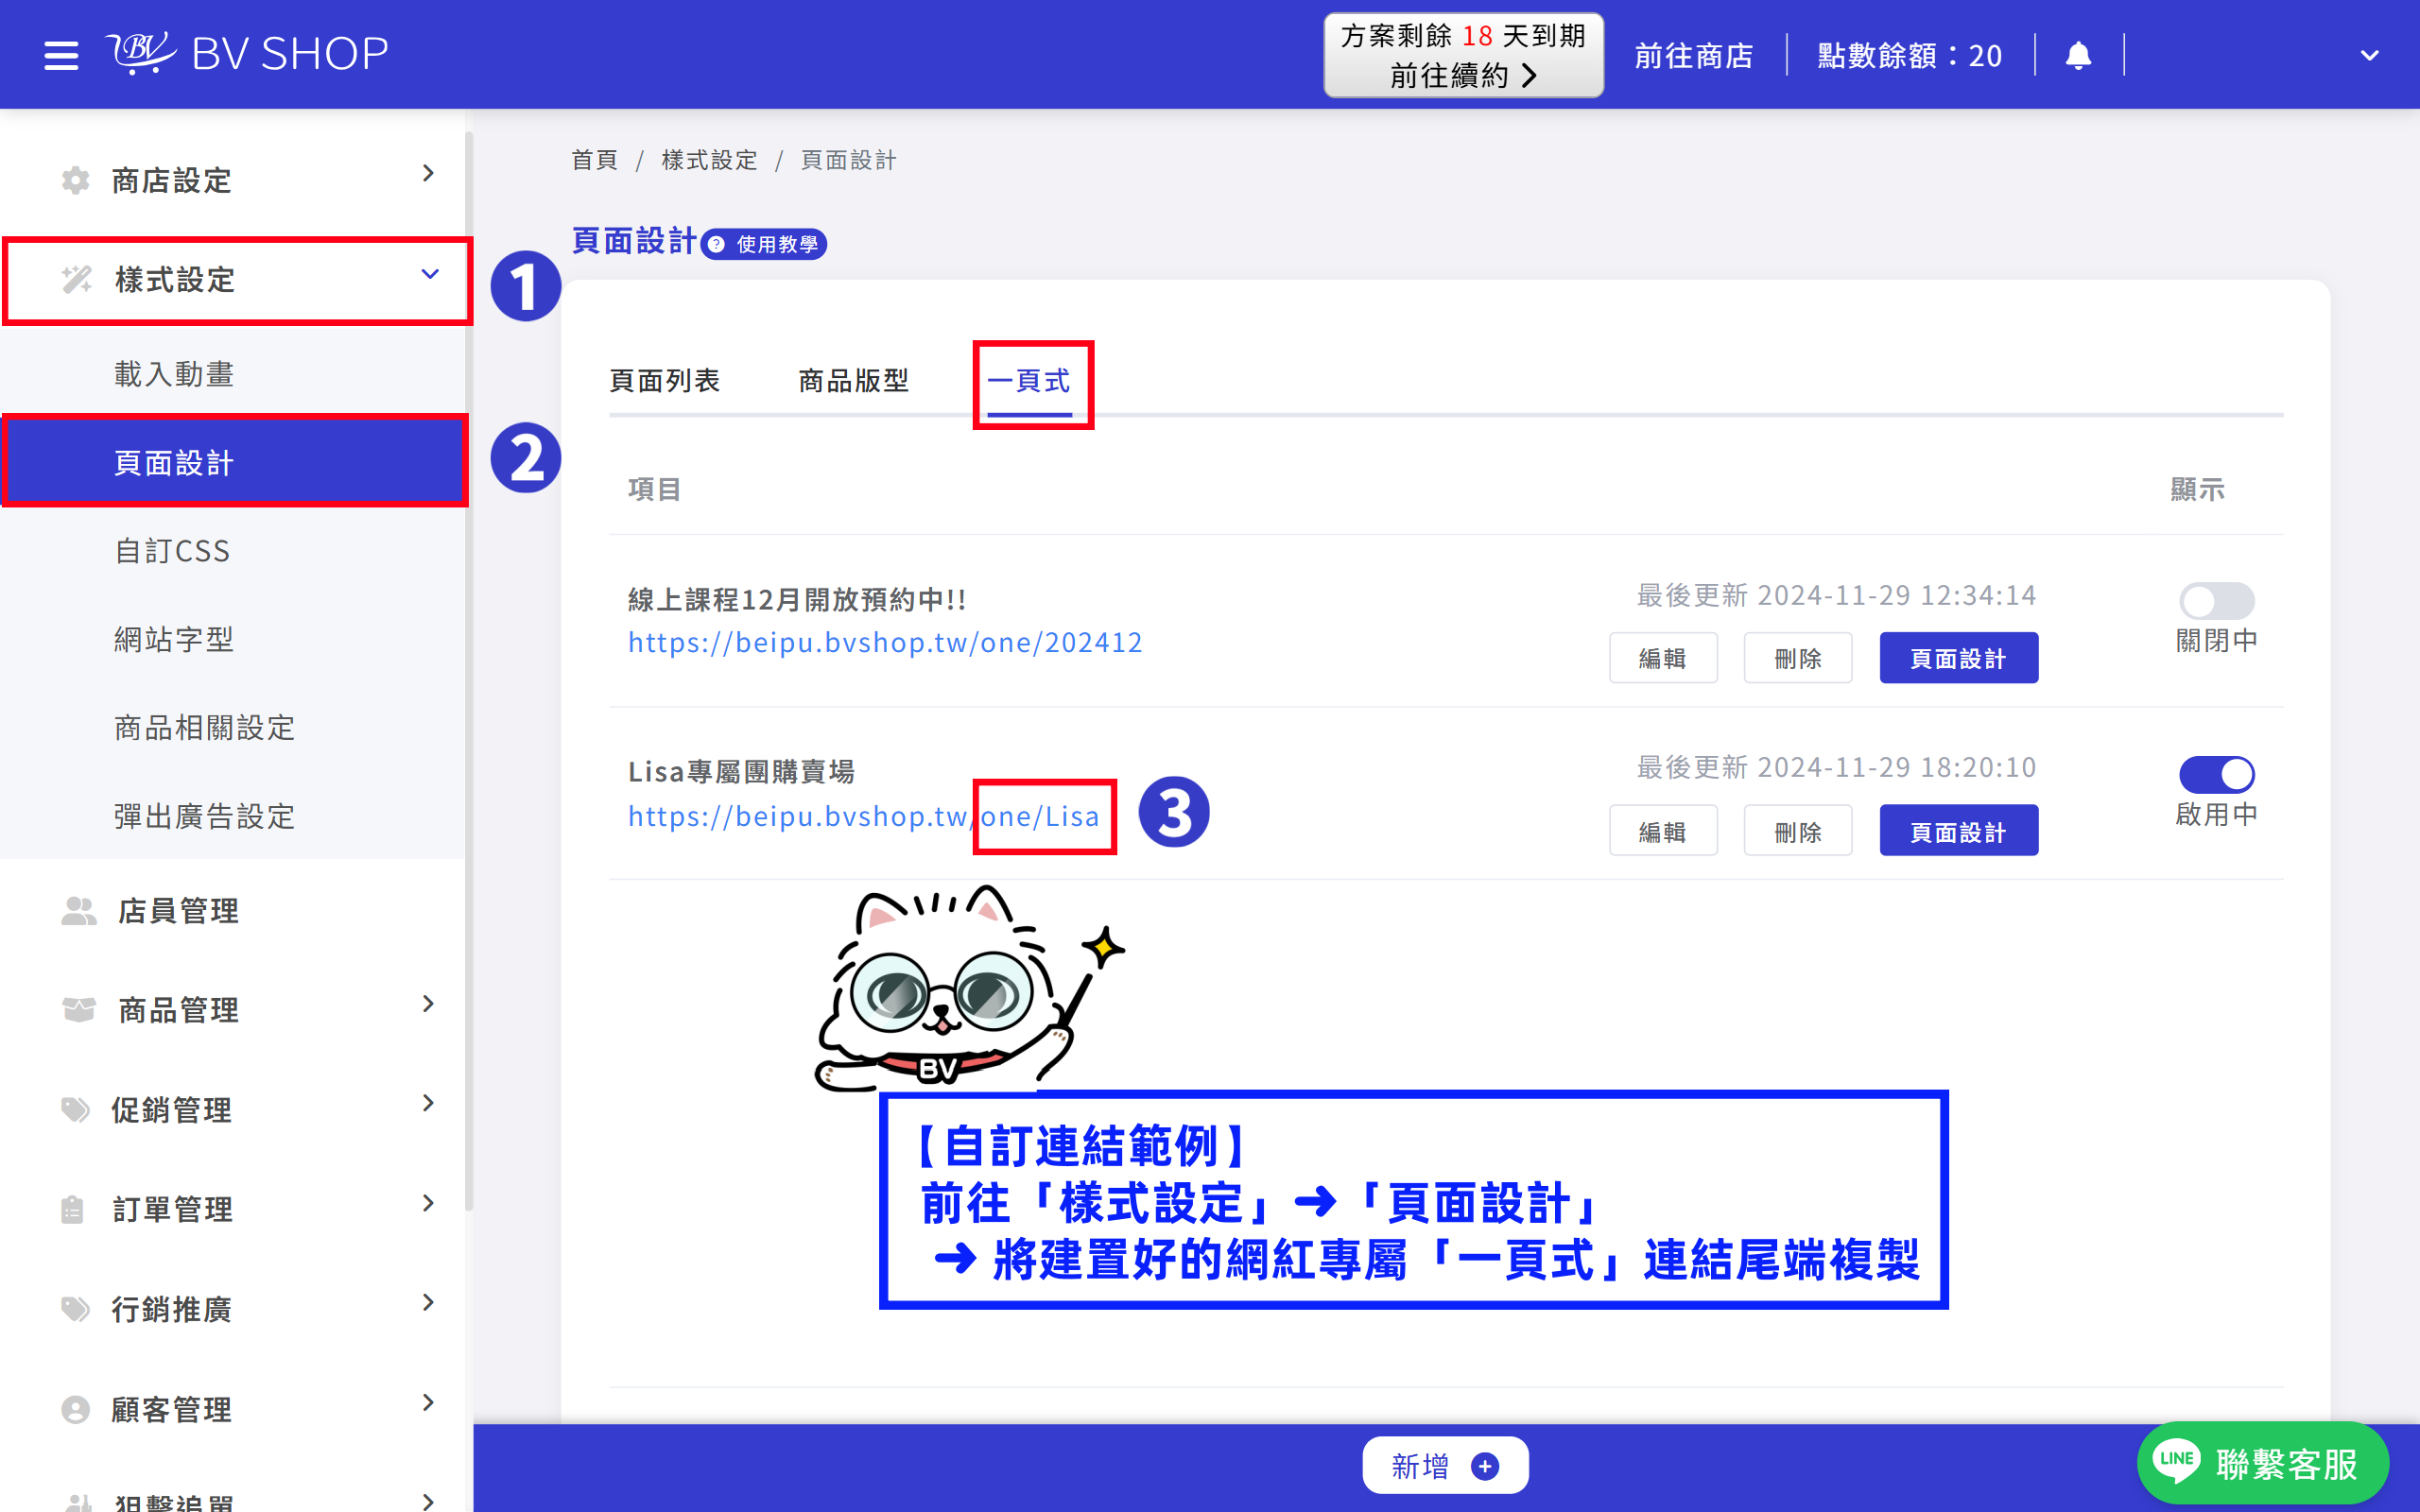
Task: Click the LINE icon in 聯繫客服
Action: [2177, 1461]
